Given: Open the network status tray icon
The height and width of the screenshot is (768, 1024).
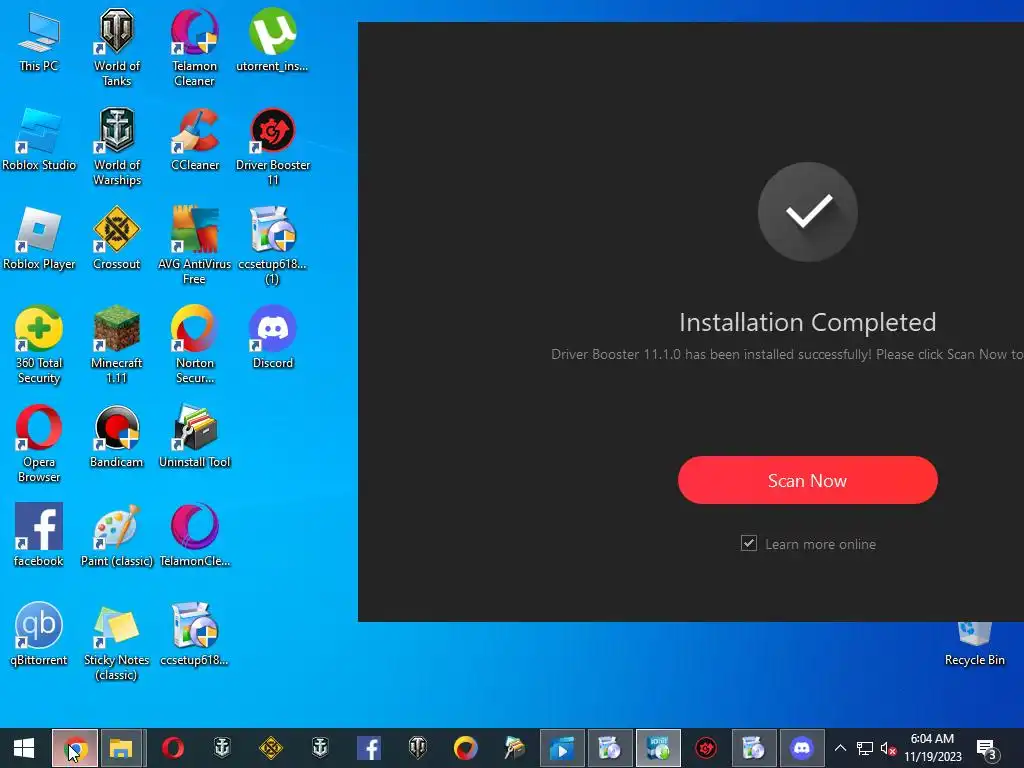Looking at the screenshot, I should (865, 748).
